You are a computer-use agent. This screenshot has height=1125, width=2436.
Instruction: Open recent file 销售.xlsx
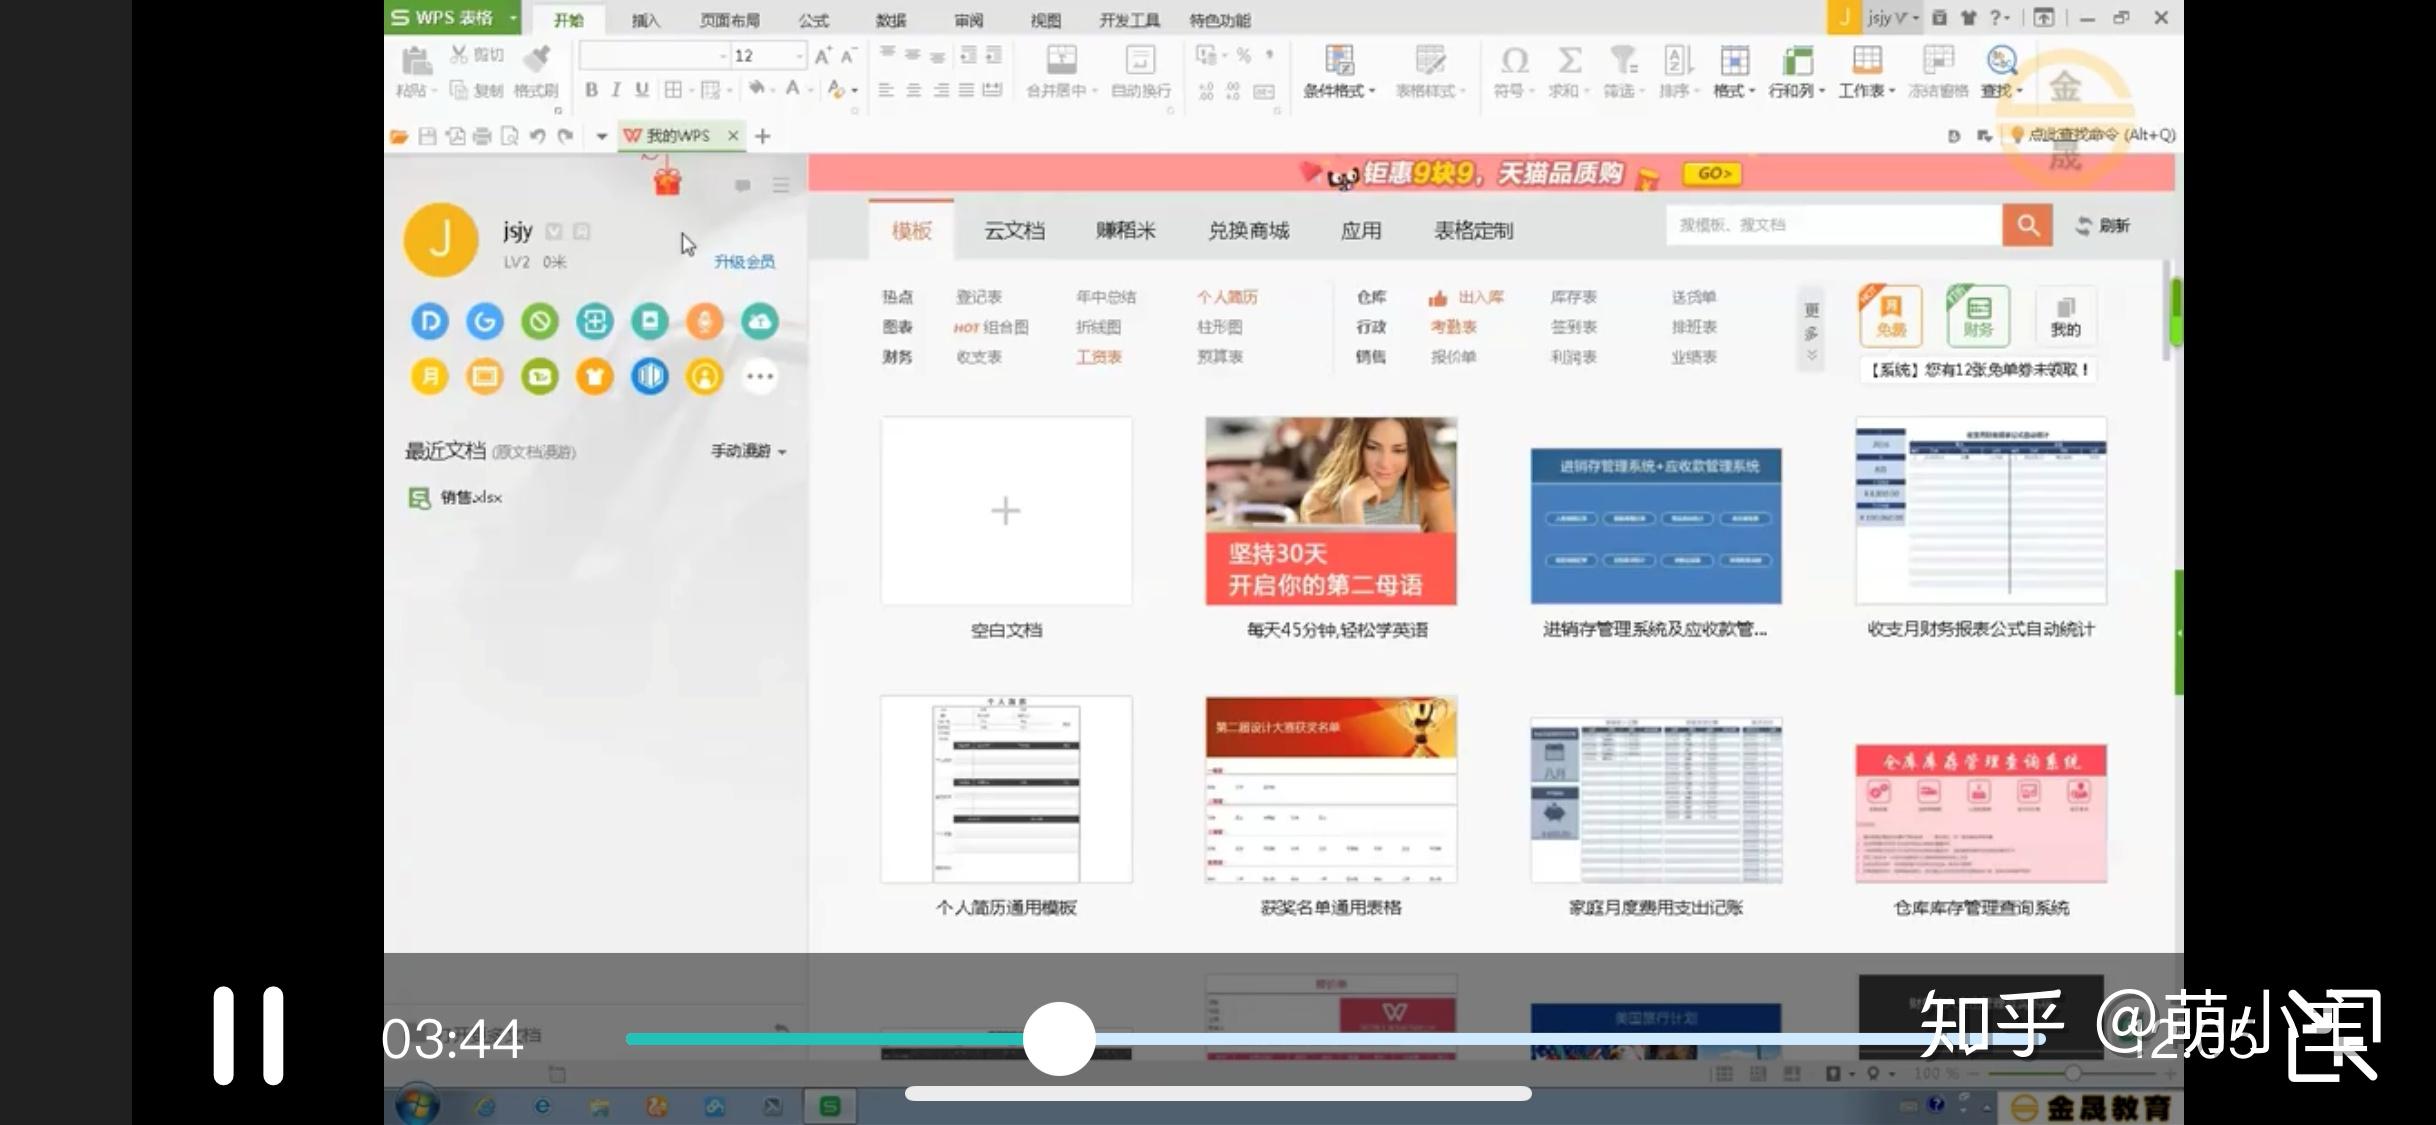click(456, 497)
